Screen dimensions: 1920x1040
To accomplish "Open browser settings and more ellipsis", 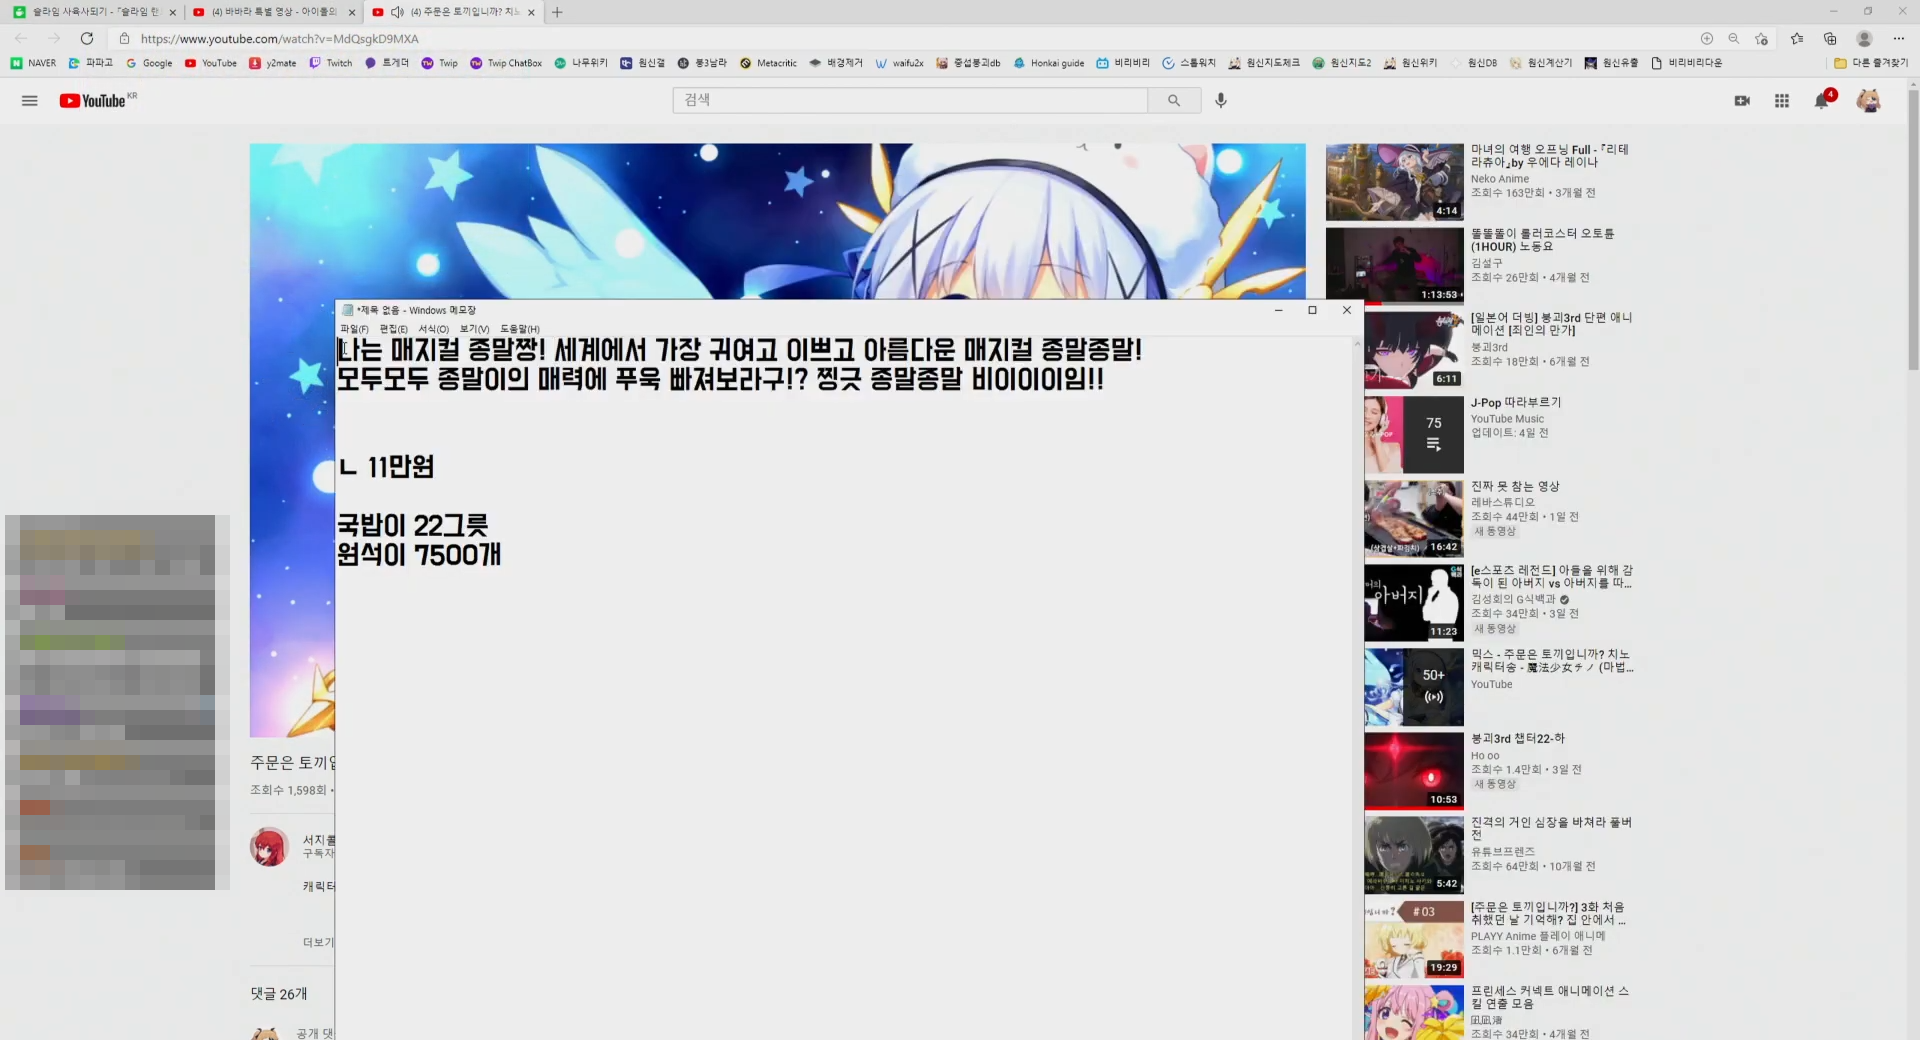I will [x=1899, y=38].
